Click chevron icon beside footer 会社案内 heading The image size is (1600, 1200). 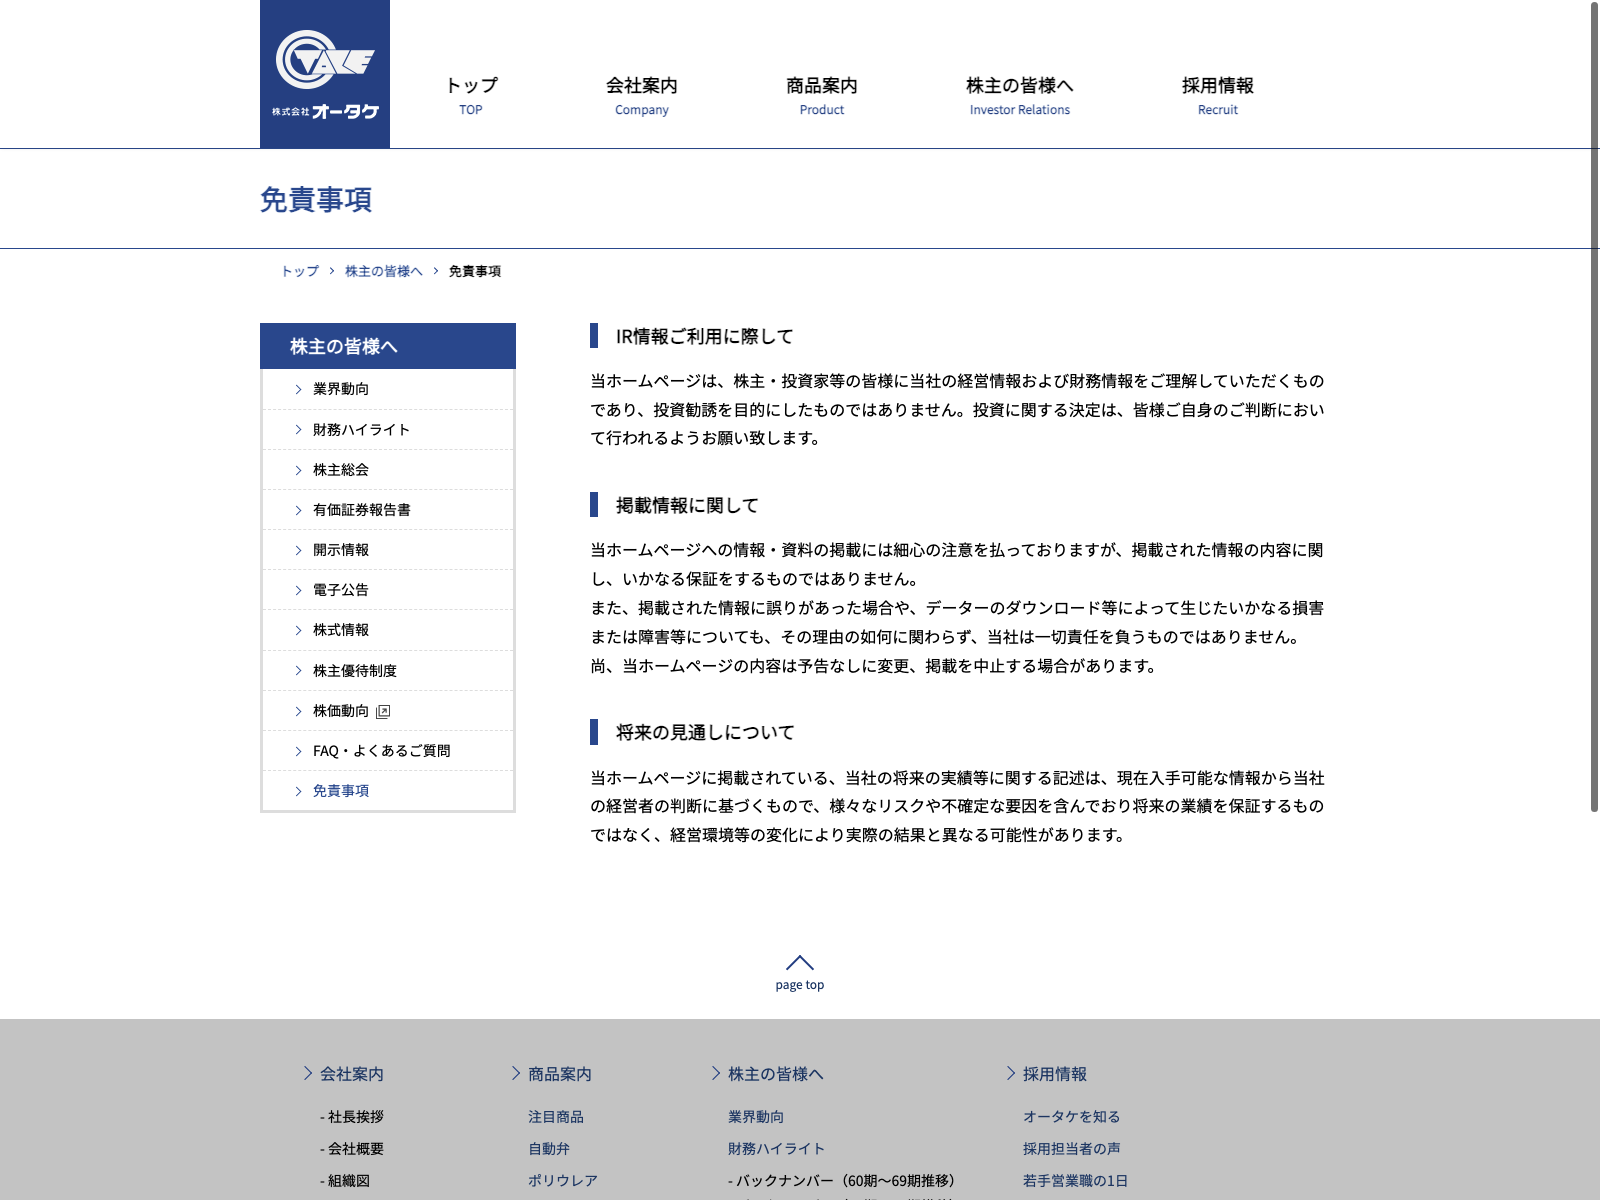[308, 1073]
